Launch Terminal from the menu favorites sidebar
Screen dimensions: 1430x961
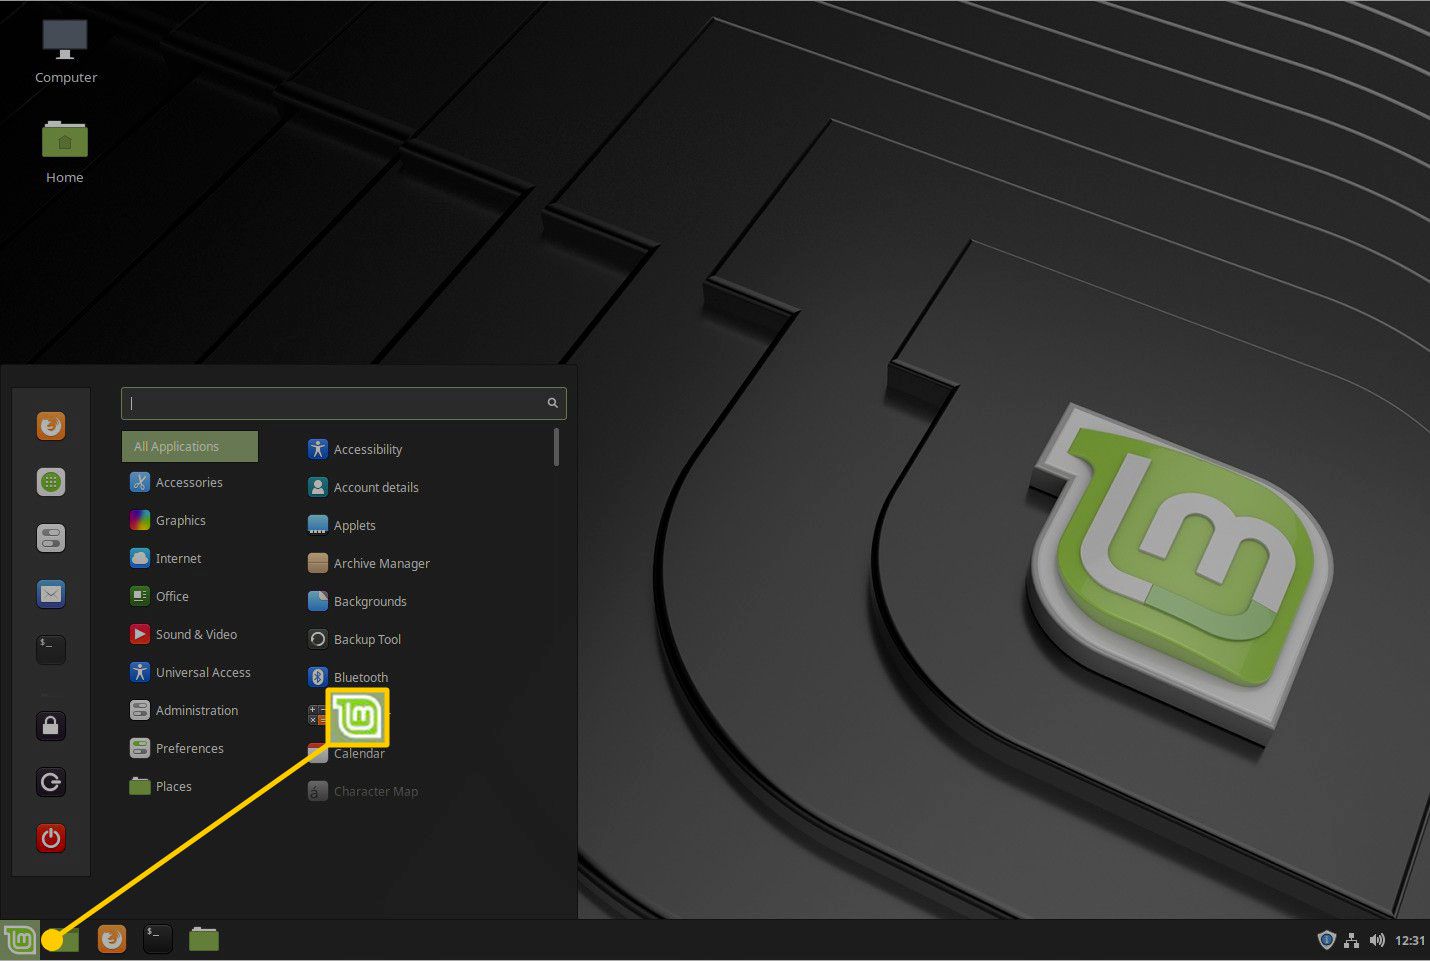pyautogui.click(x=51, y=650)
